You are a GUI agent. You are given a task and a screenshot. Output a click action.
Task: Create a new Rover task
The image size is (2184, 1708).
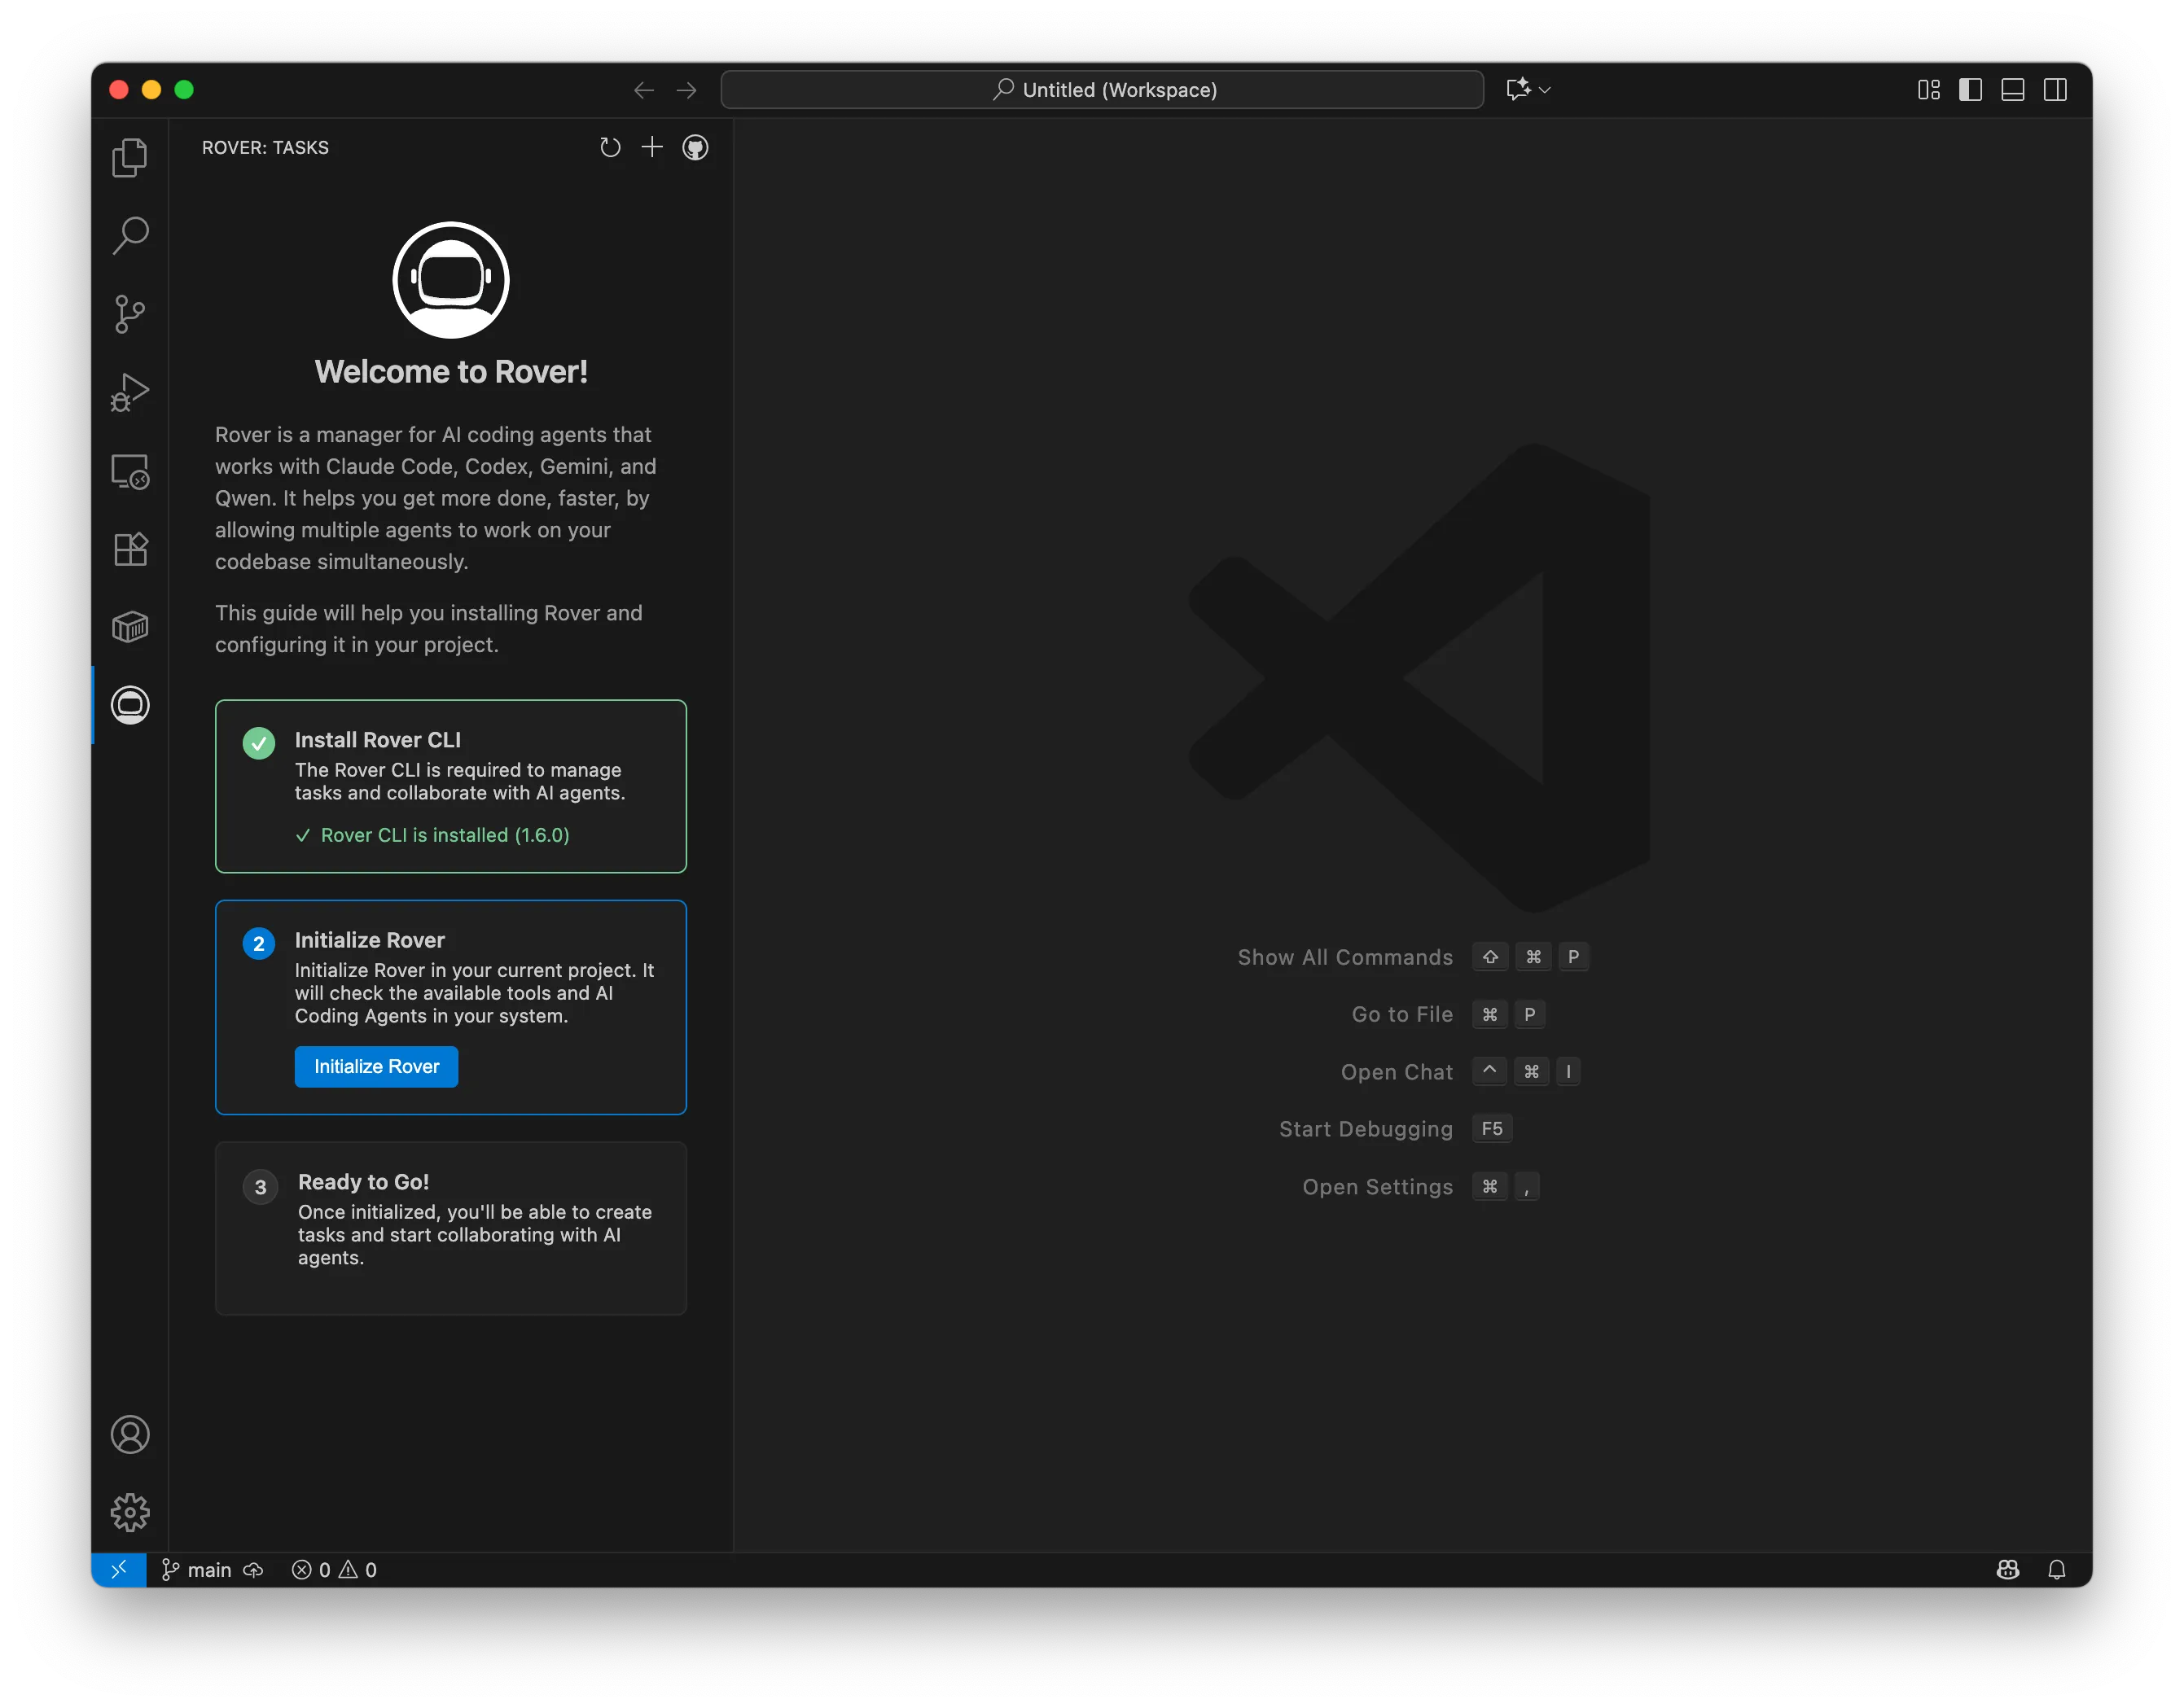[652, 147]
